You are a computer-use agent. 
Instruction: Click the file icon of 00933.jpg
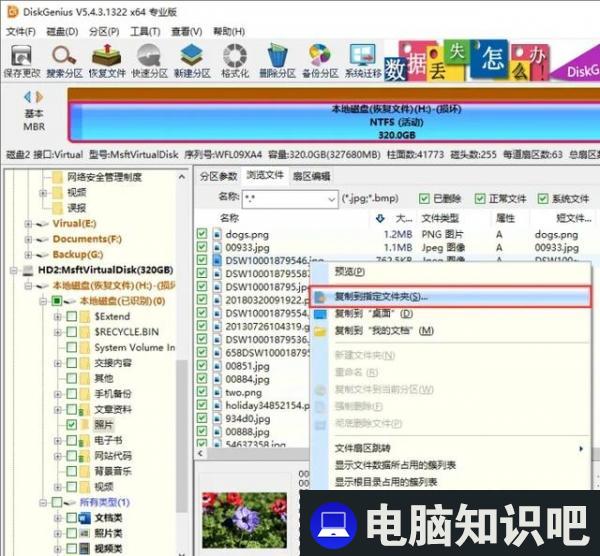[217, 248]
